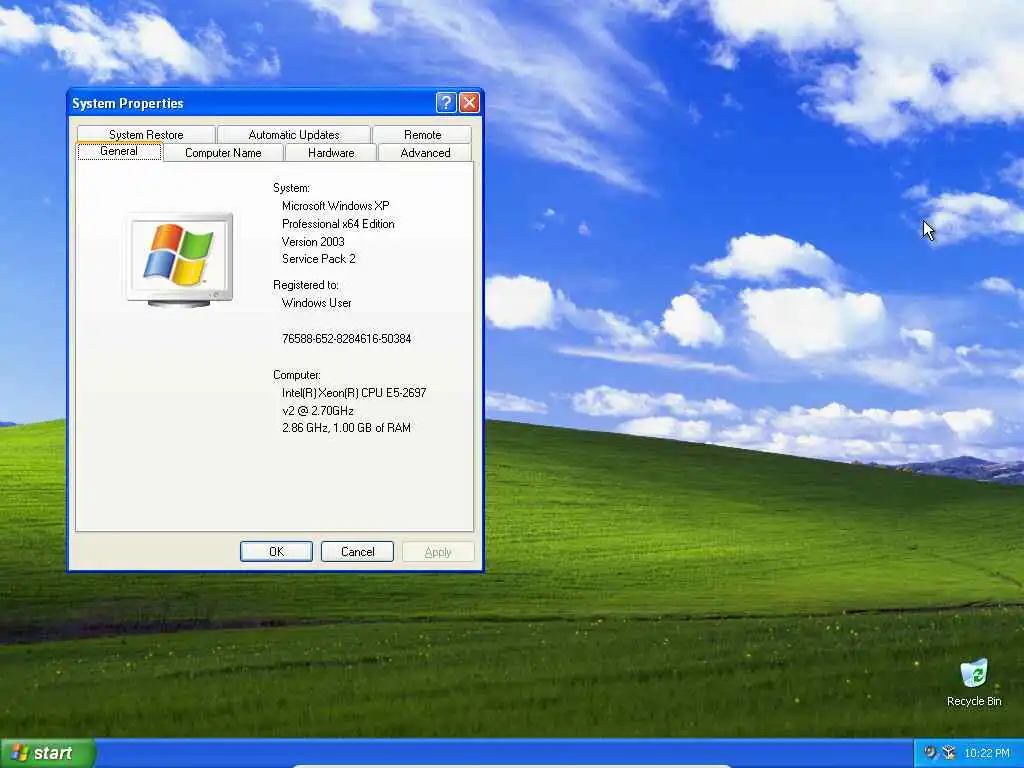Switch to the Computer Name tab
Screen dimensions: 1024x768
tap(223, 153)
